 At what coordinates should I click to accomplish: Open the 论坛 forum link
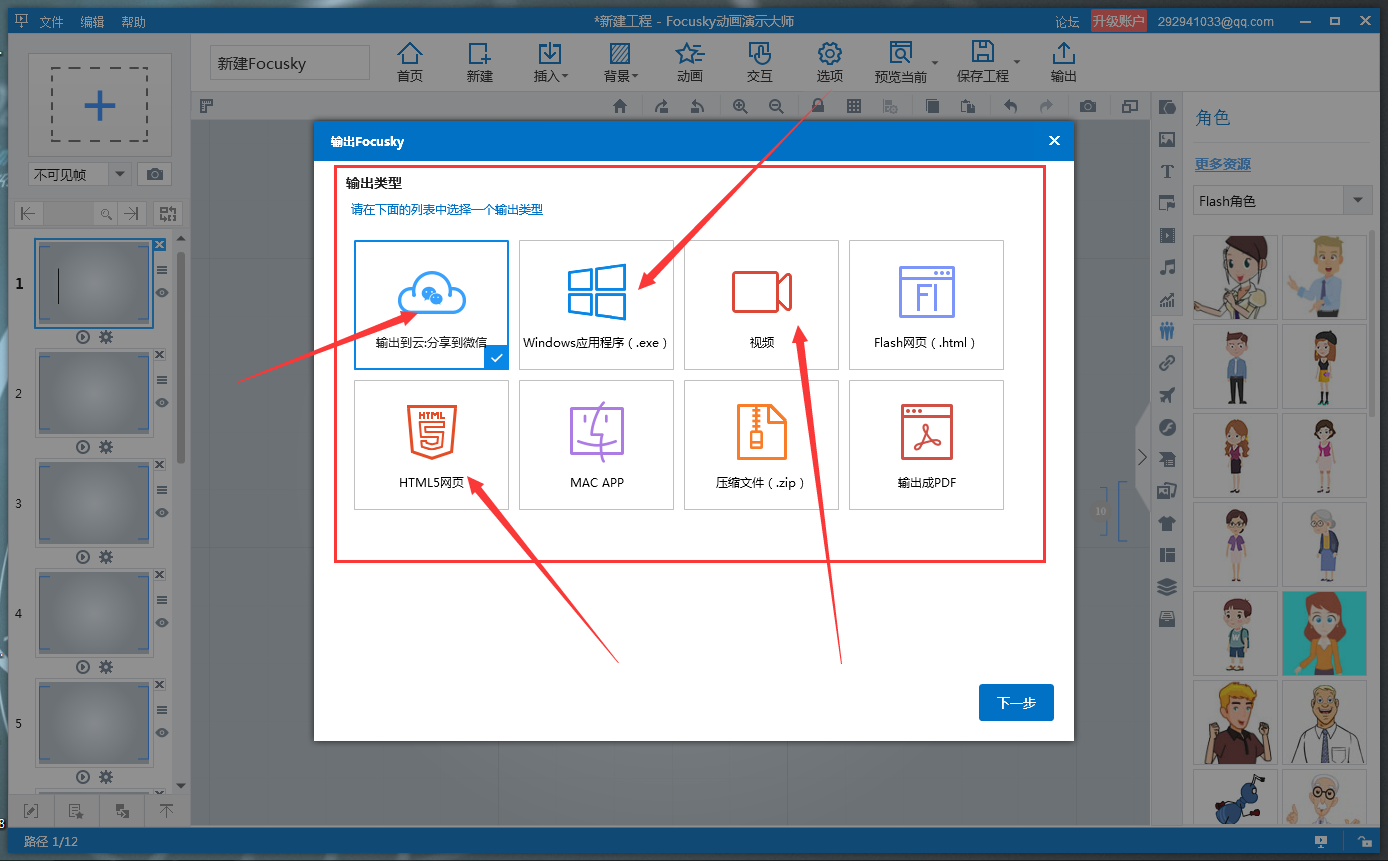coord(1067,22)
